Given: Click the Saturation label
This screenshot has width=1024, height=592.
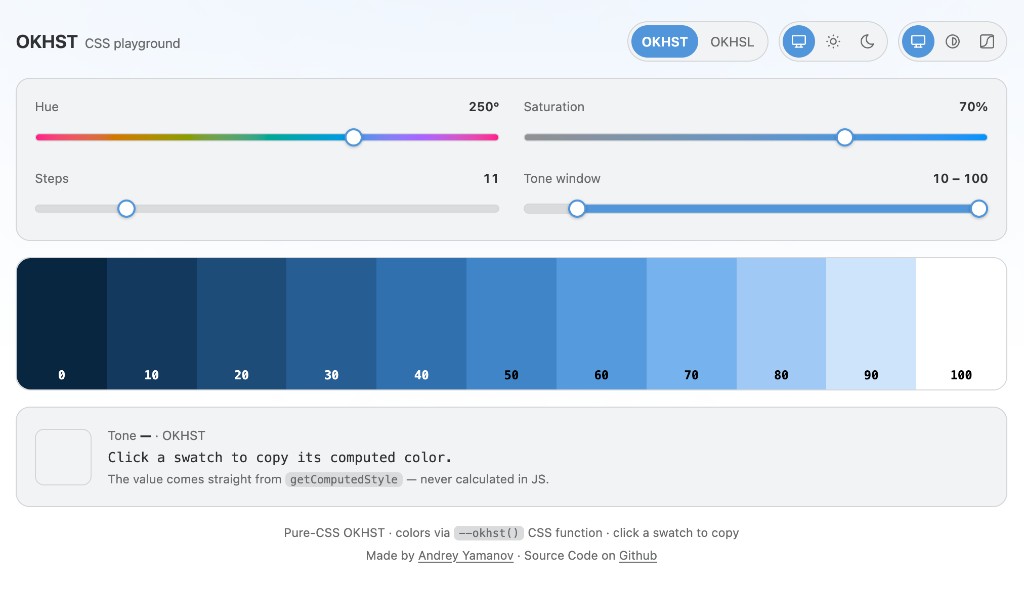Looking at the screenshot, I should click(554, 107).
